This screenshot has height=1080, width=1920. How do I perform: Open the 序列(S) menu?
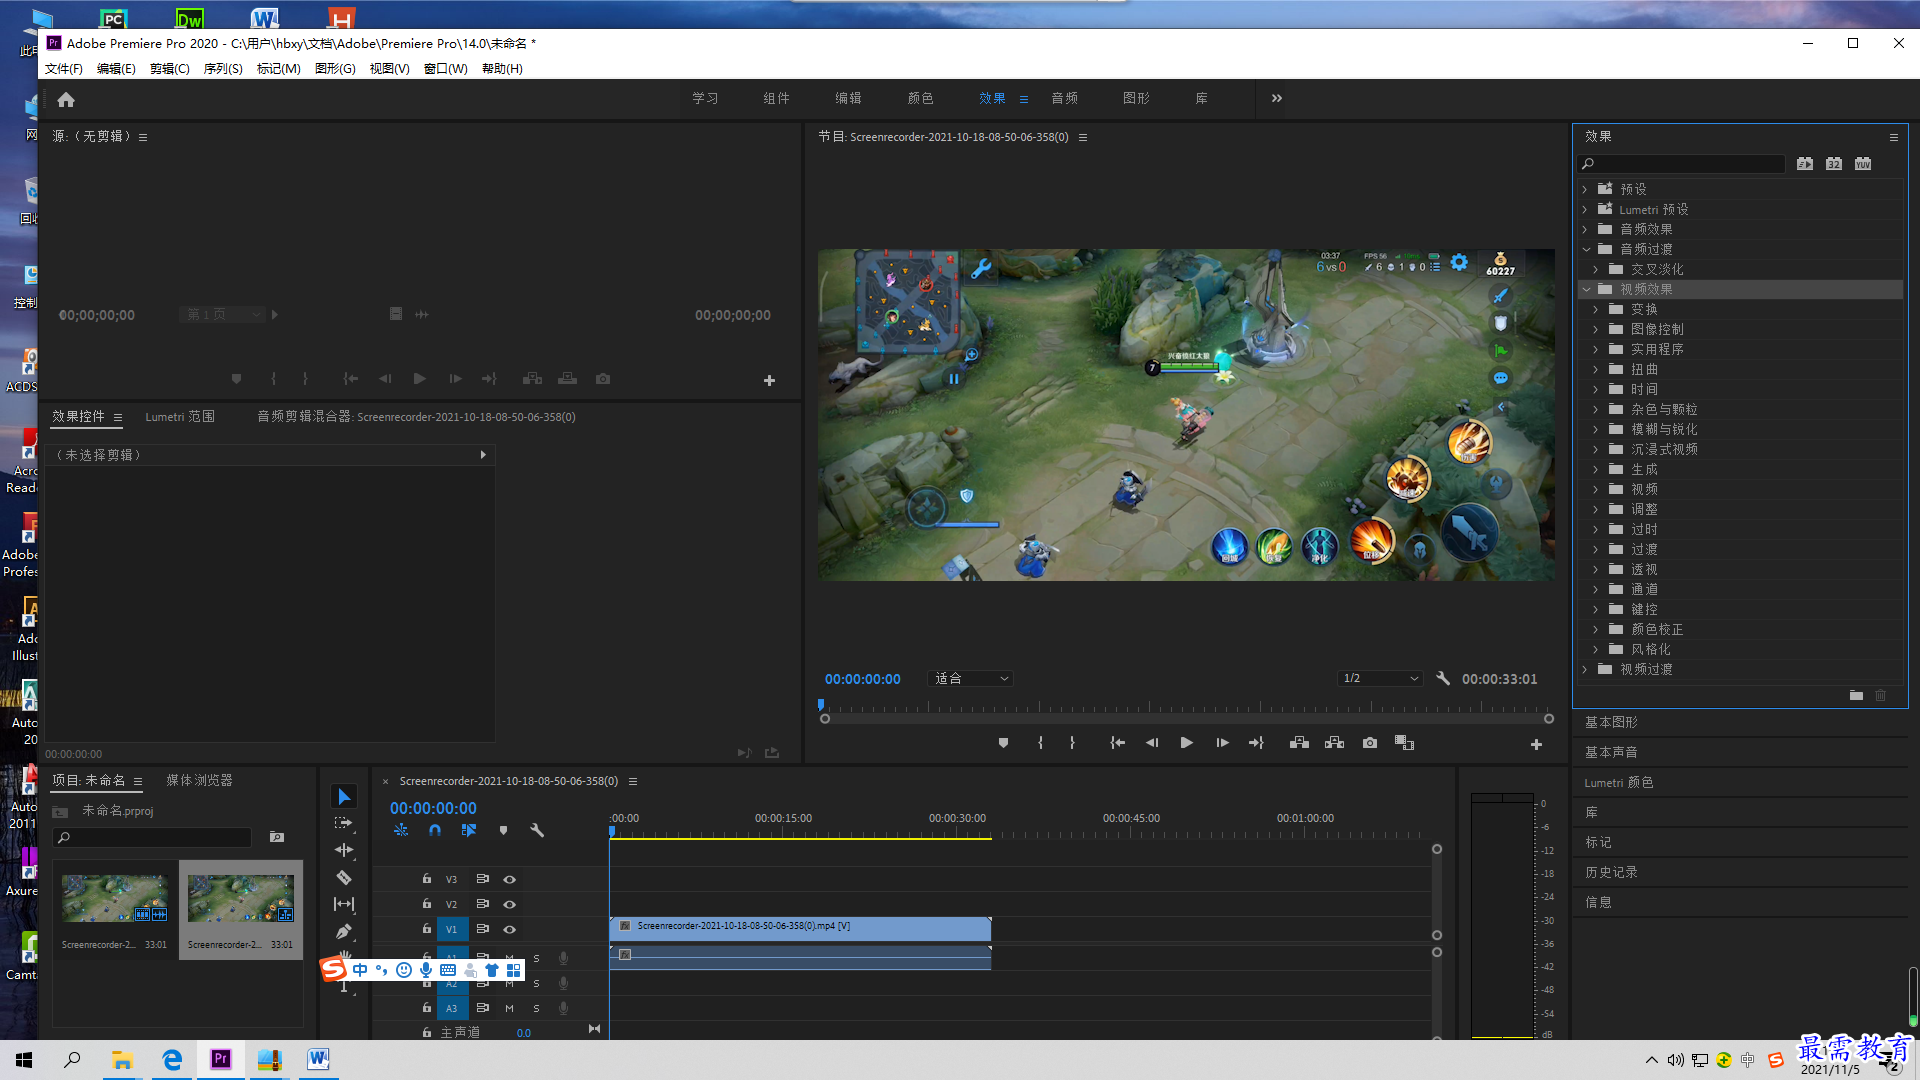[x=223, y=69]
